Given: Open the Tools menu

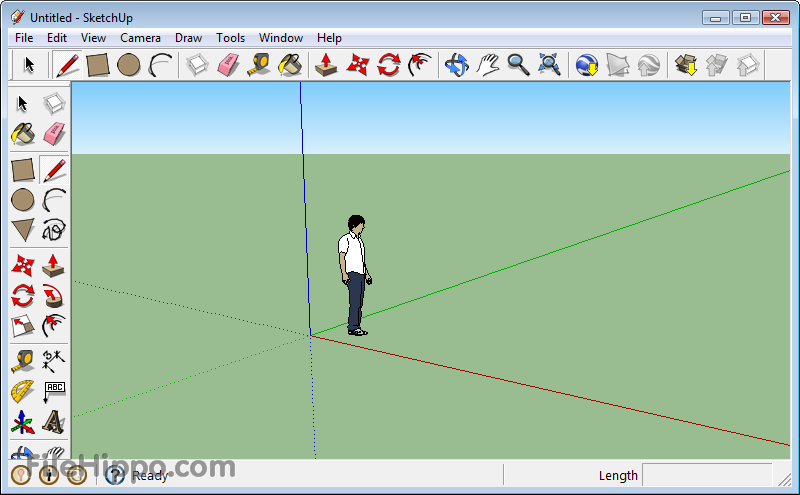Looking at the screenshot, I should click(x=230, y=38).
